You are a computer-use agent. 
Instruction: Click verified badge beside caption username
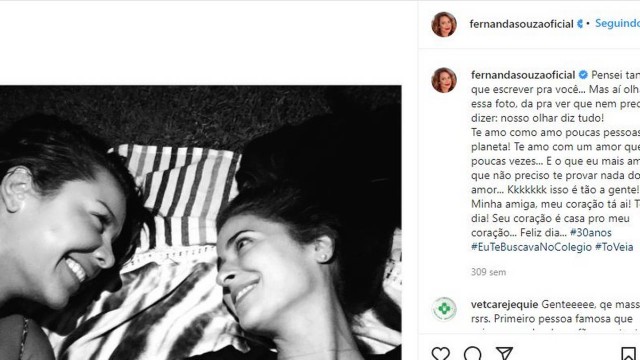click(583, 75)
